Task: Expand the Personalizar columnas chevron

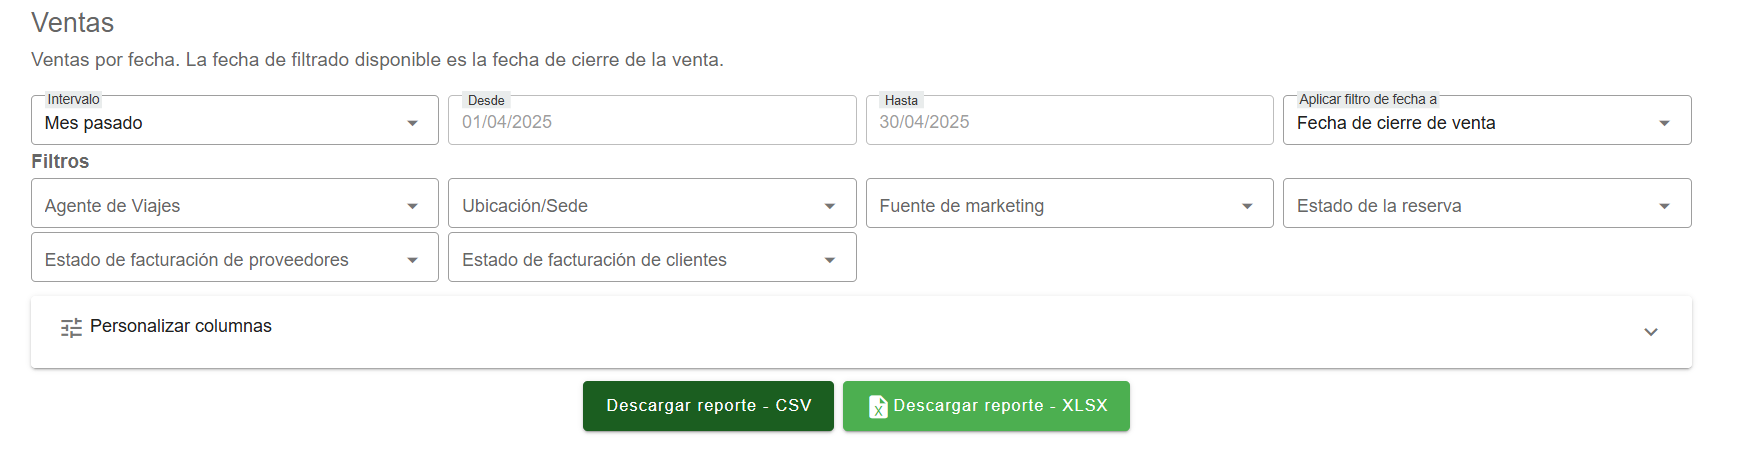Action: pos(1650,332)
